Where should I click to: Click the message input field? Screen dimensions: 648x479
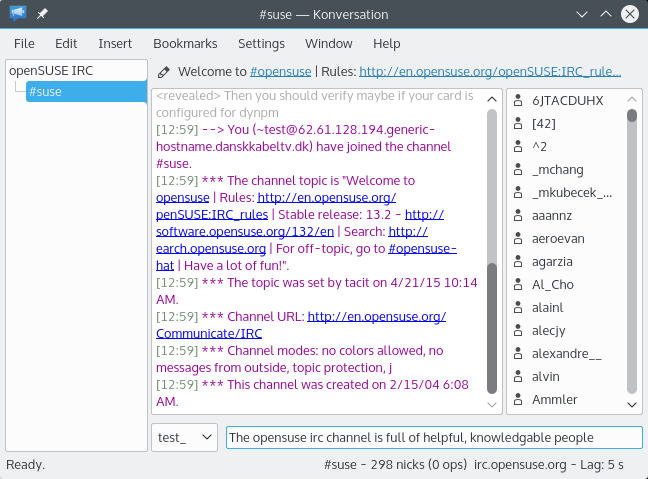pos(433,437)
